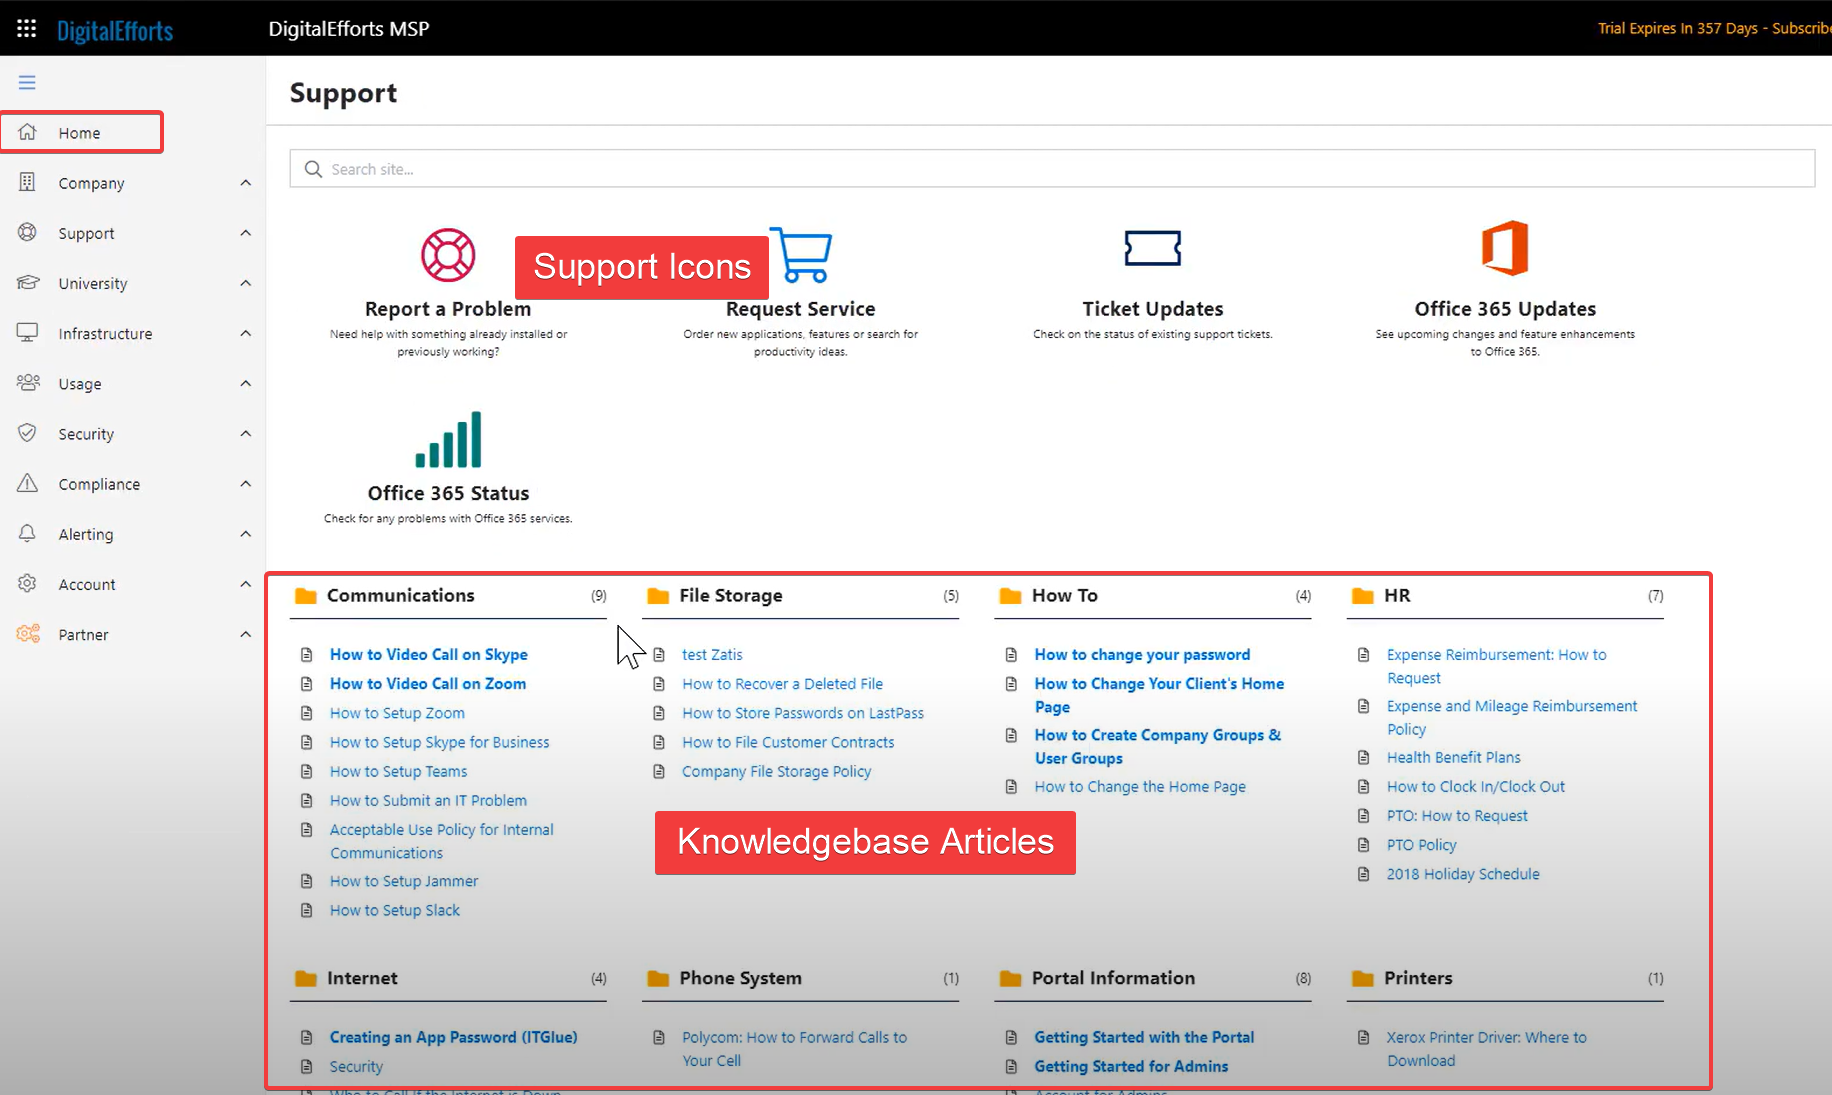The image size is (1832, 1095).
Task: Open Getting Started with the Portal
Action: click(x=1144, y=1037)
